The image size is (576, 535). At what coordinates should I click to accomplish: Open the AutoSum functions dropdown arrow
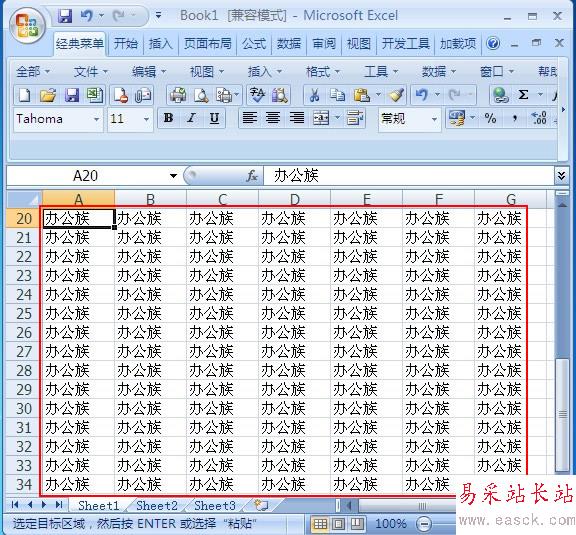coord(540,95)
